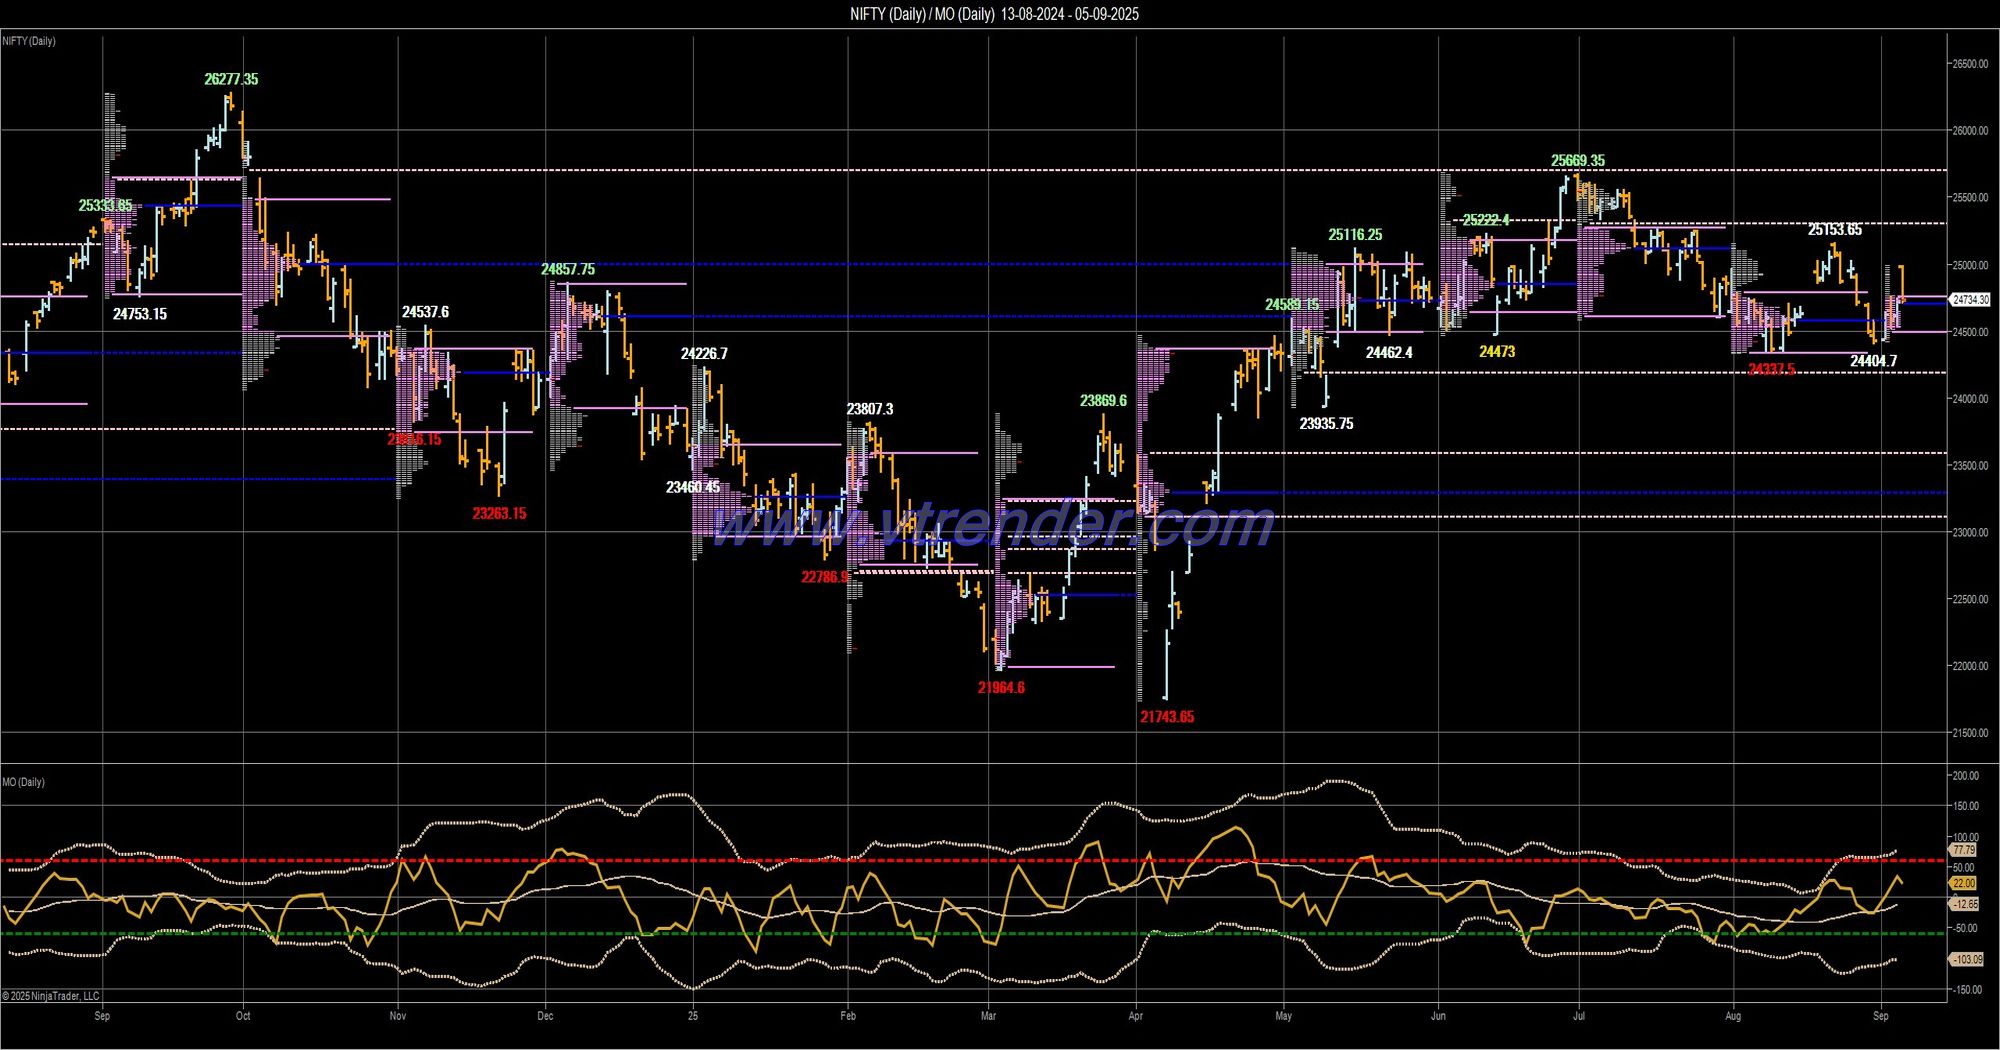Select the MO (Daily) indicator label
This screenshot has width=2000, height=1050.
click(23, 782)
